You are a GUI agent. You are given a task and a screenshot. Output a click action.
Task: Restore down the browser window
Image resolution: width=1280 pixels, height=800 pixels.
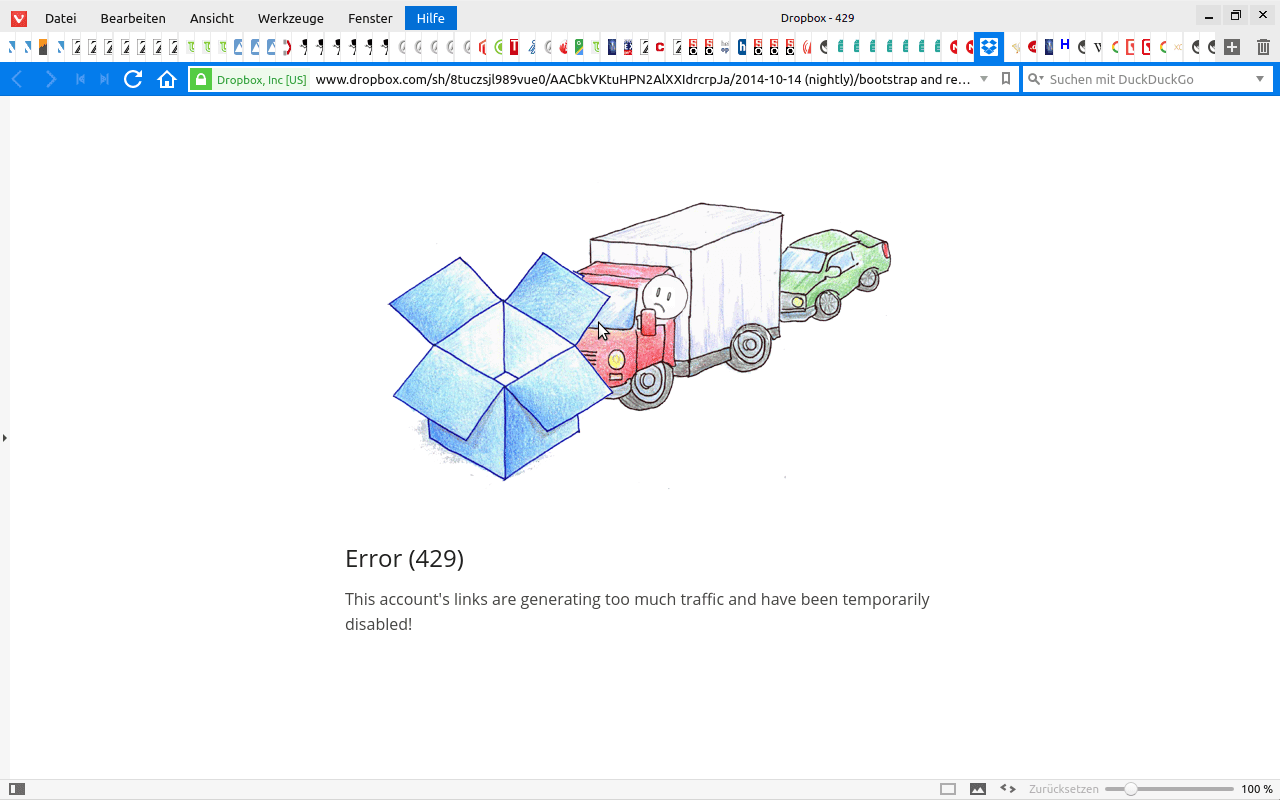(x=1236, y=17)
